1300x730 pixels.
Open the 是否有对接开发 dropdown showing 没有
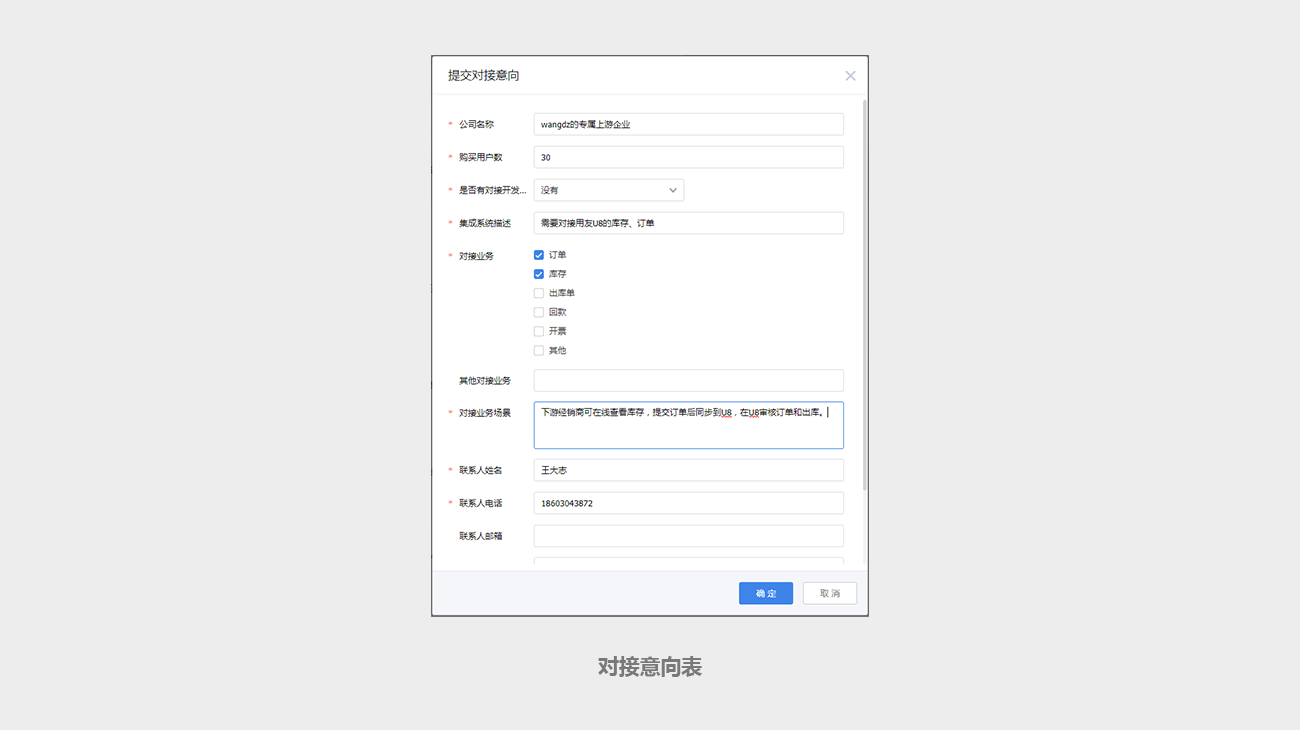600,190
